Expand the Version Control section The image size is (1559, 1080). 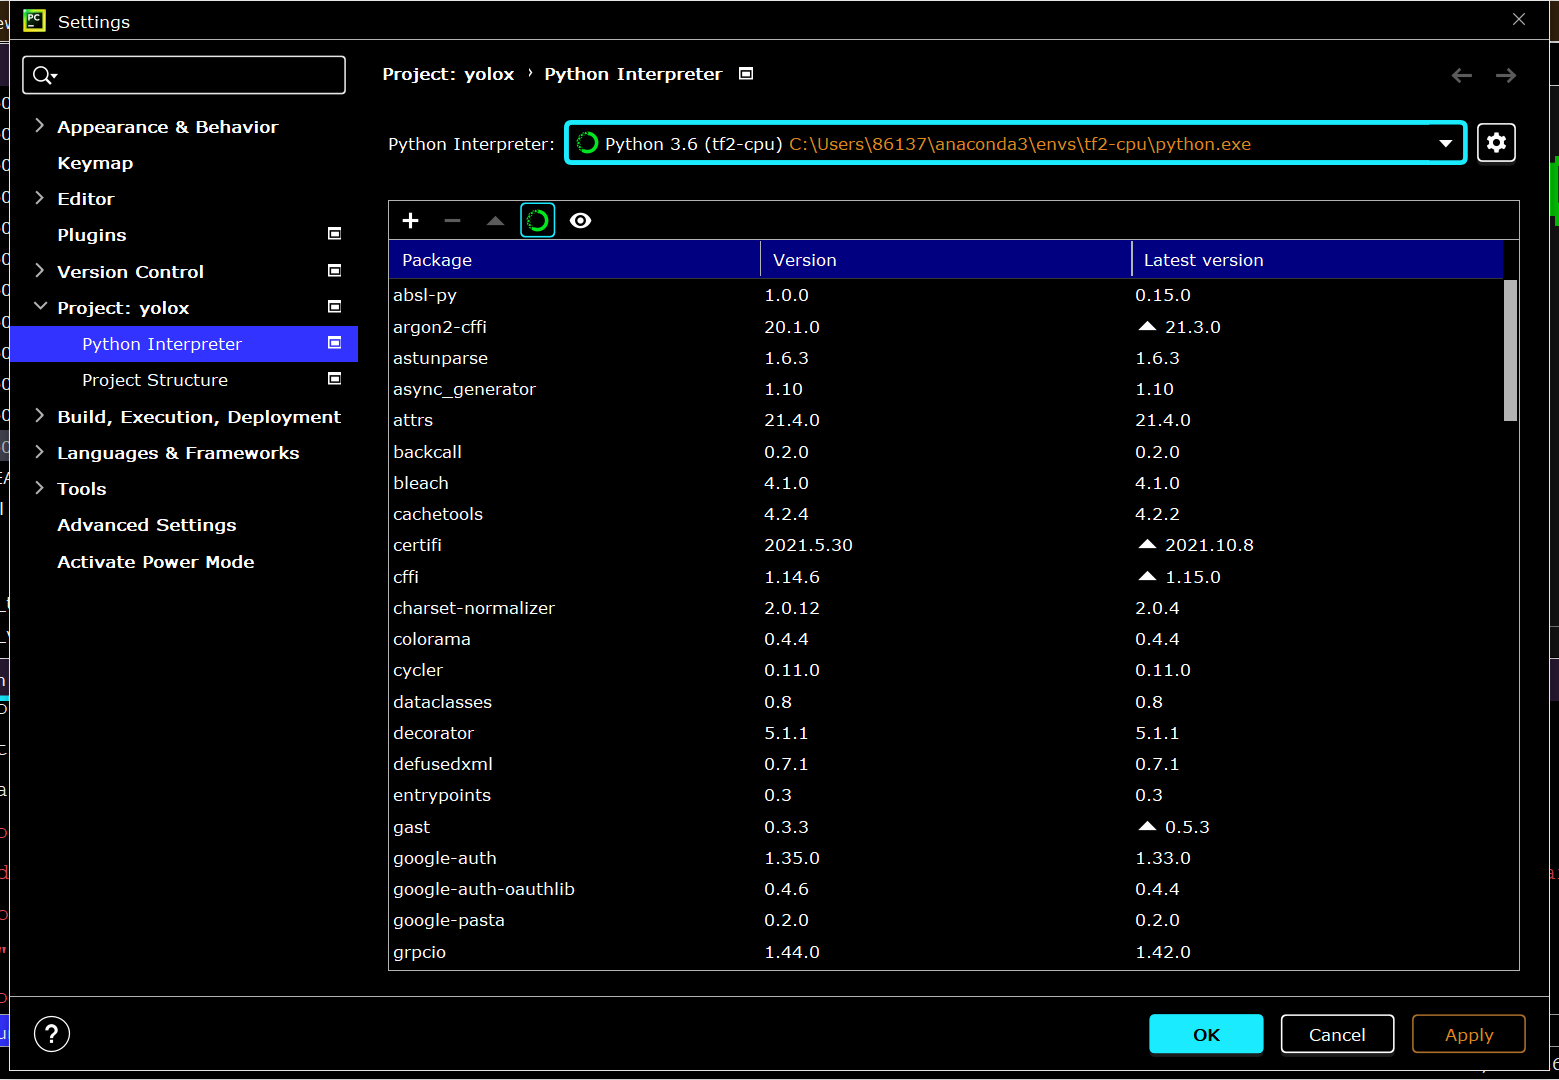coord(39,271)
